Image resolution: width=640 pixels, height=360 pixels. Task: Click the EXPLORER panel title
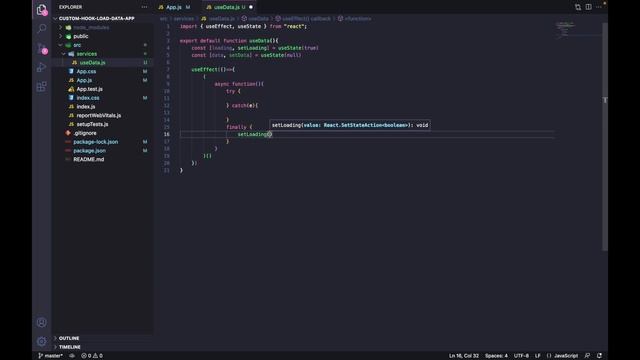pos(70,7)
